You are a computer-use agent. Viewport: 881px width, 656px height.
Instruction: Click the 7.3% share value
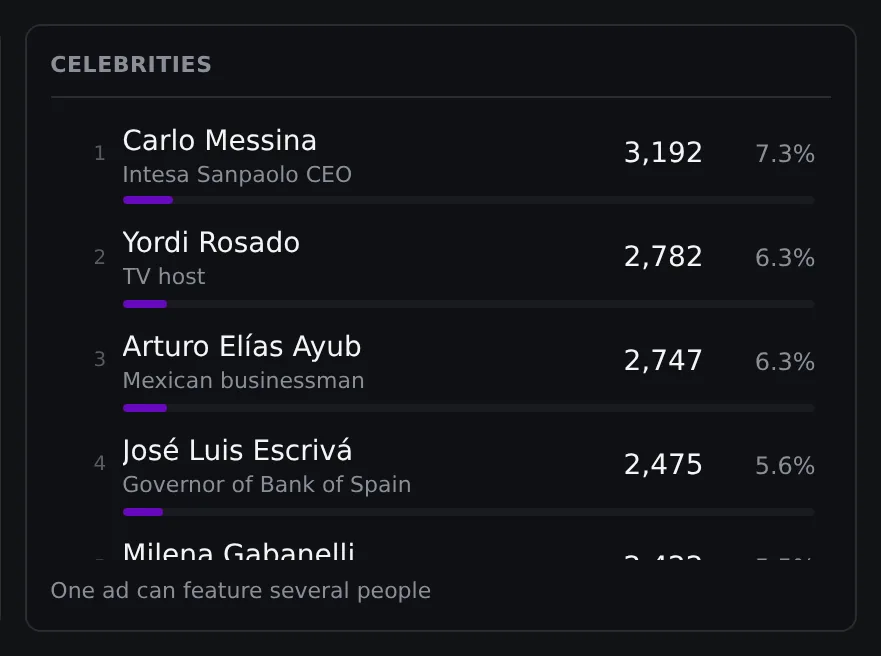click(x=785, y=154)
